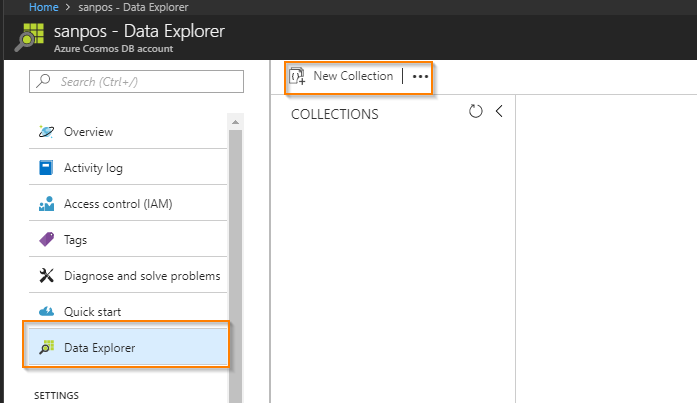Click the SETTINGS section label

[56, 395]
